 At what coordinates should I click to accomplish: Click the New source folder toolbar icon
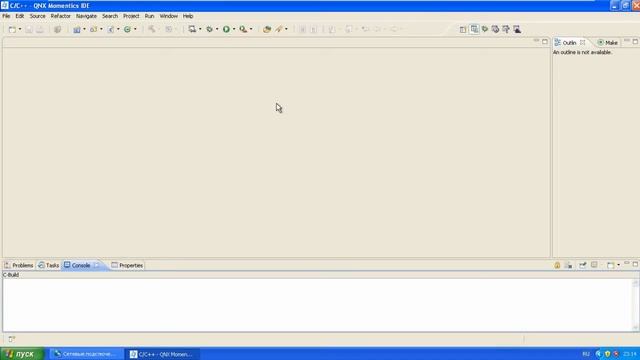(x=93, y=29)
